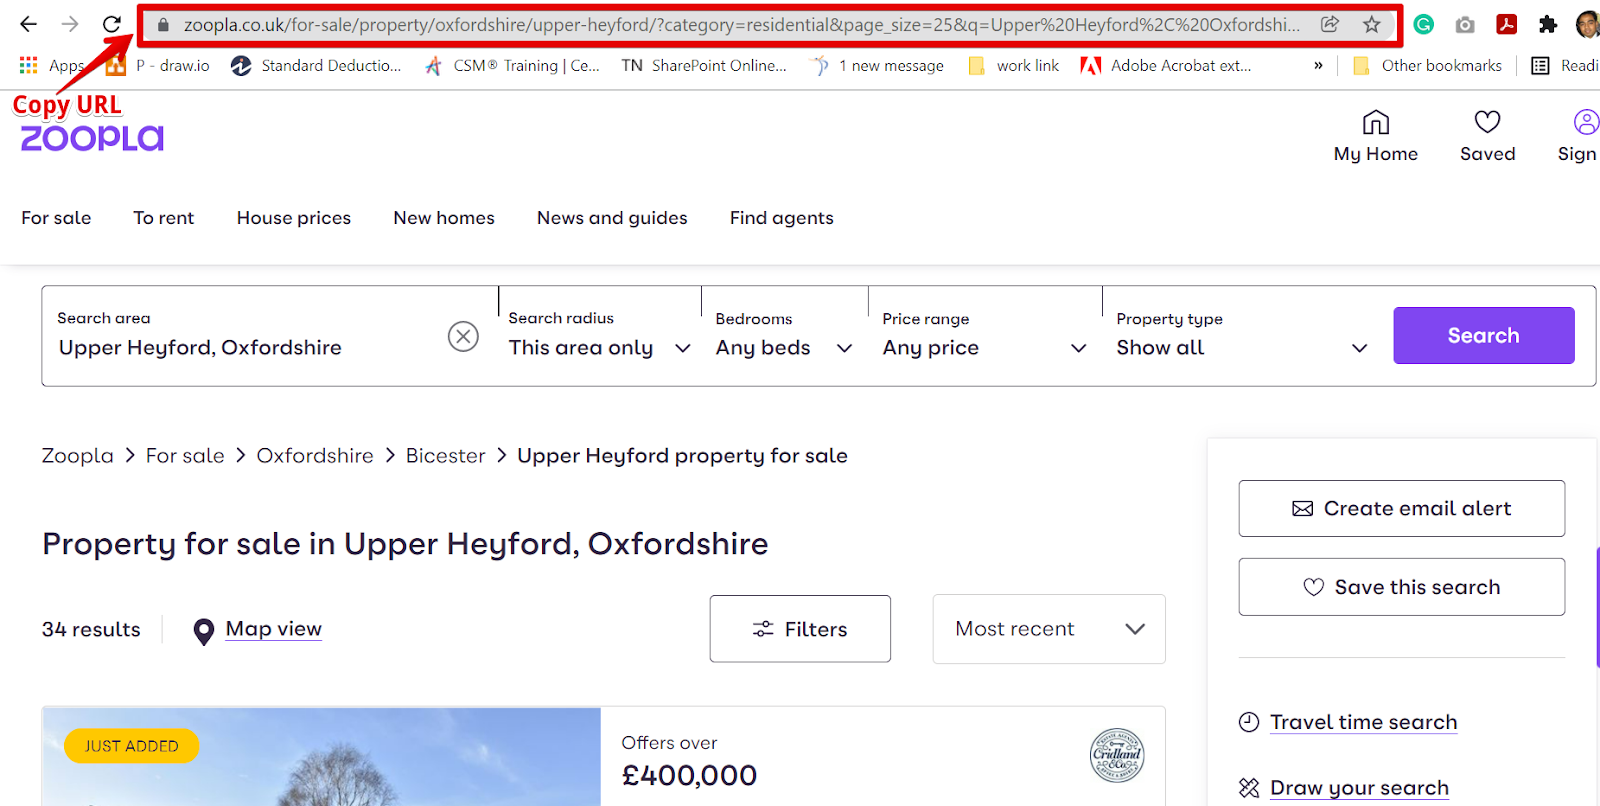Image resolution: width=1600 pixels, height=806 pixels.
Task: Open the CSM Training bookmark
Action: (x=512, y=65)
